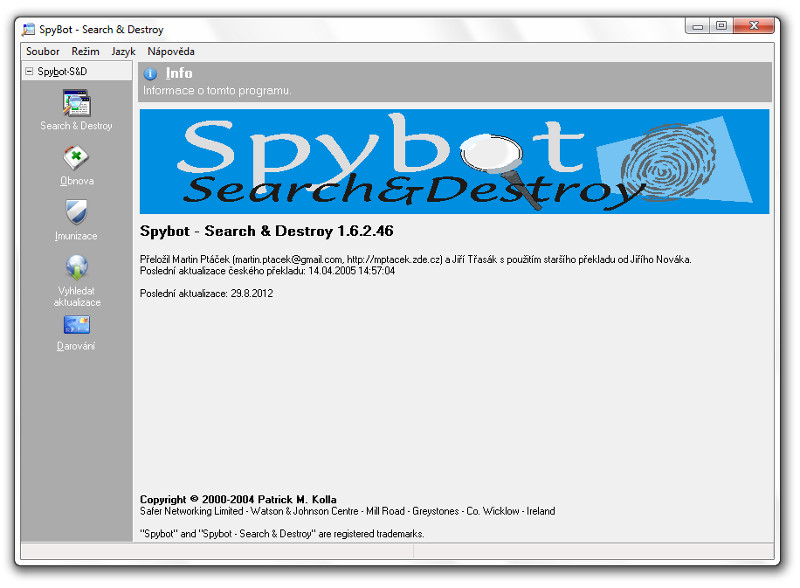Select the Darování sidebar label
Image resolution: width=800 pixels, height=588 pixels.
click(x=76, y=346)
